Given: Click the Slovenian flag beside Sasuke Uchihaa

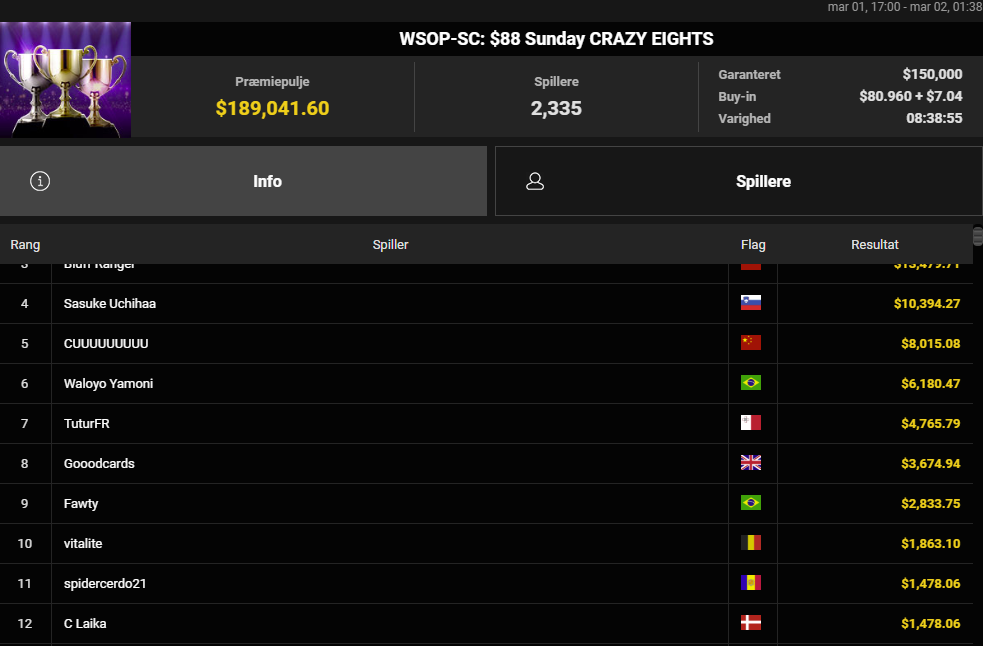Looking at the screenshot, I should click(x=750, y=303).
